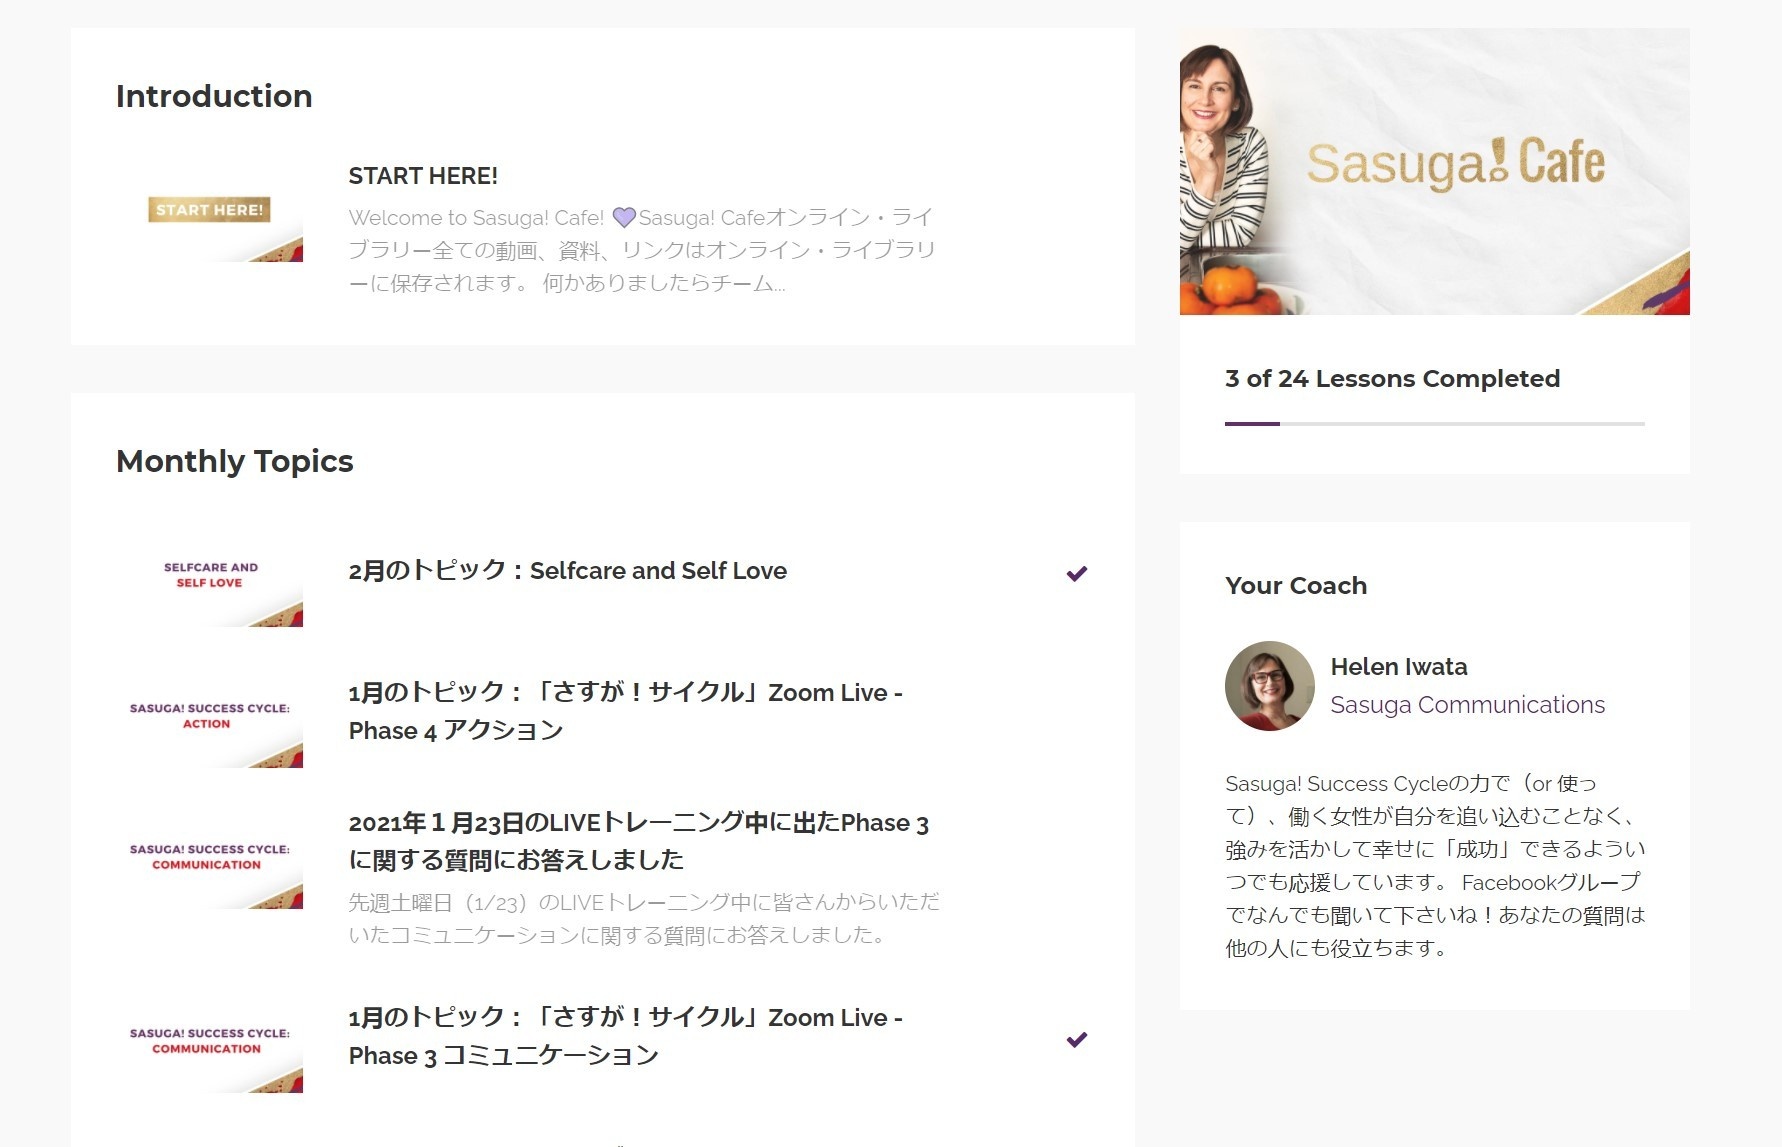
Task: Click the Helen Iwata coach name
Action: [x=1398, y=667]
